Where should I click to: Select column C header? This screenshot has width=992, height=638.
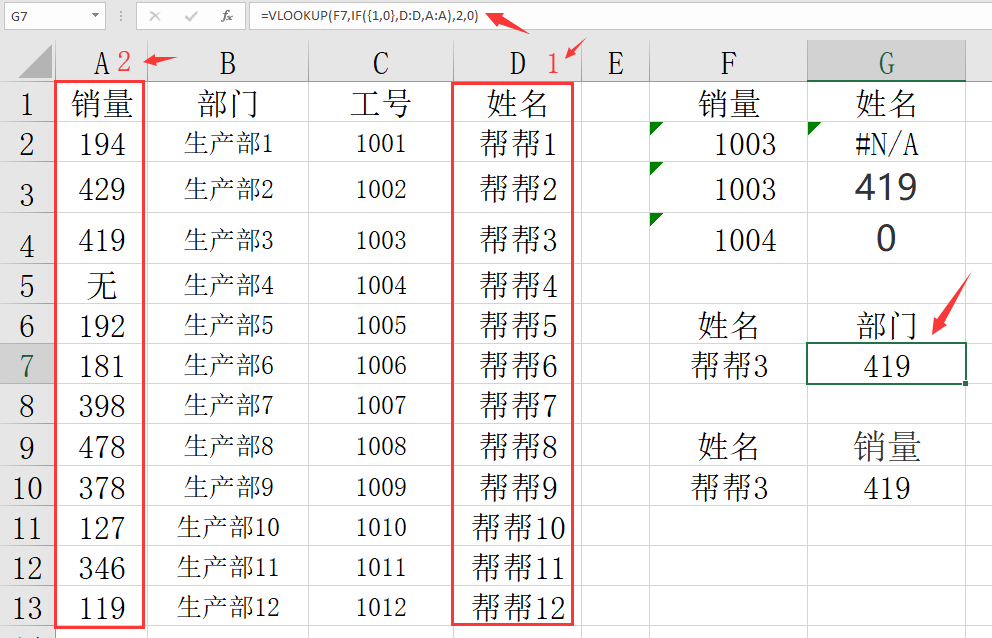(381, 62)
